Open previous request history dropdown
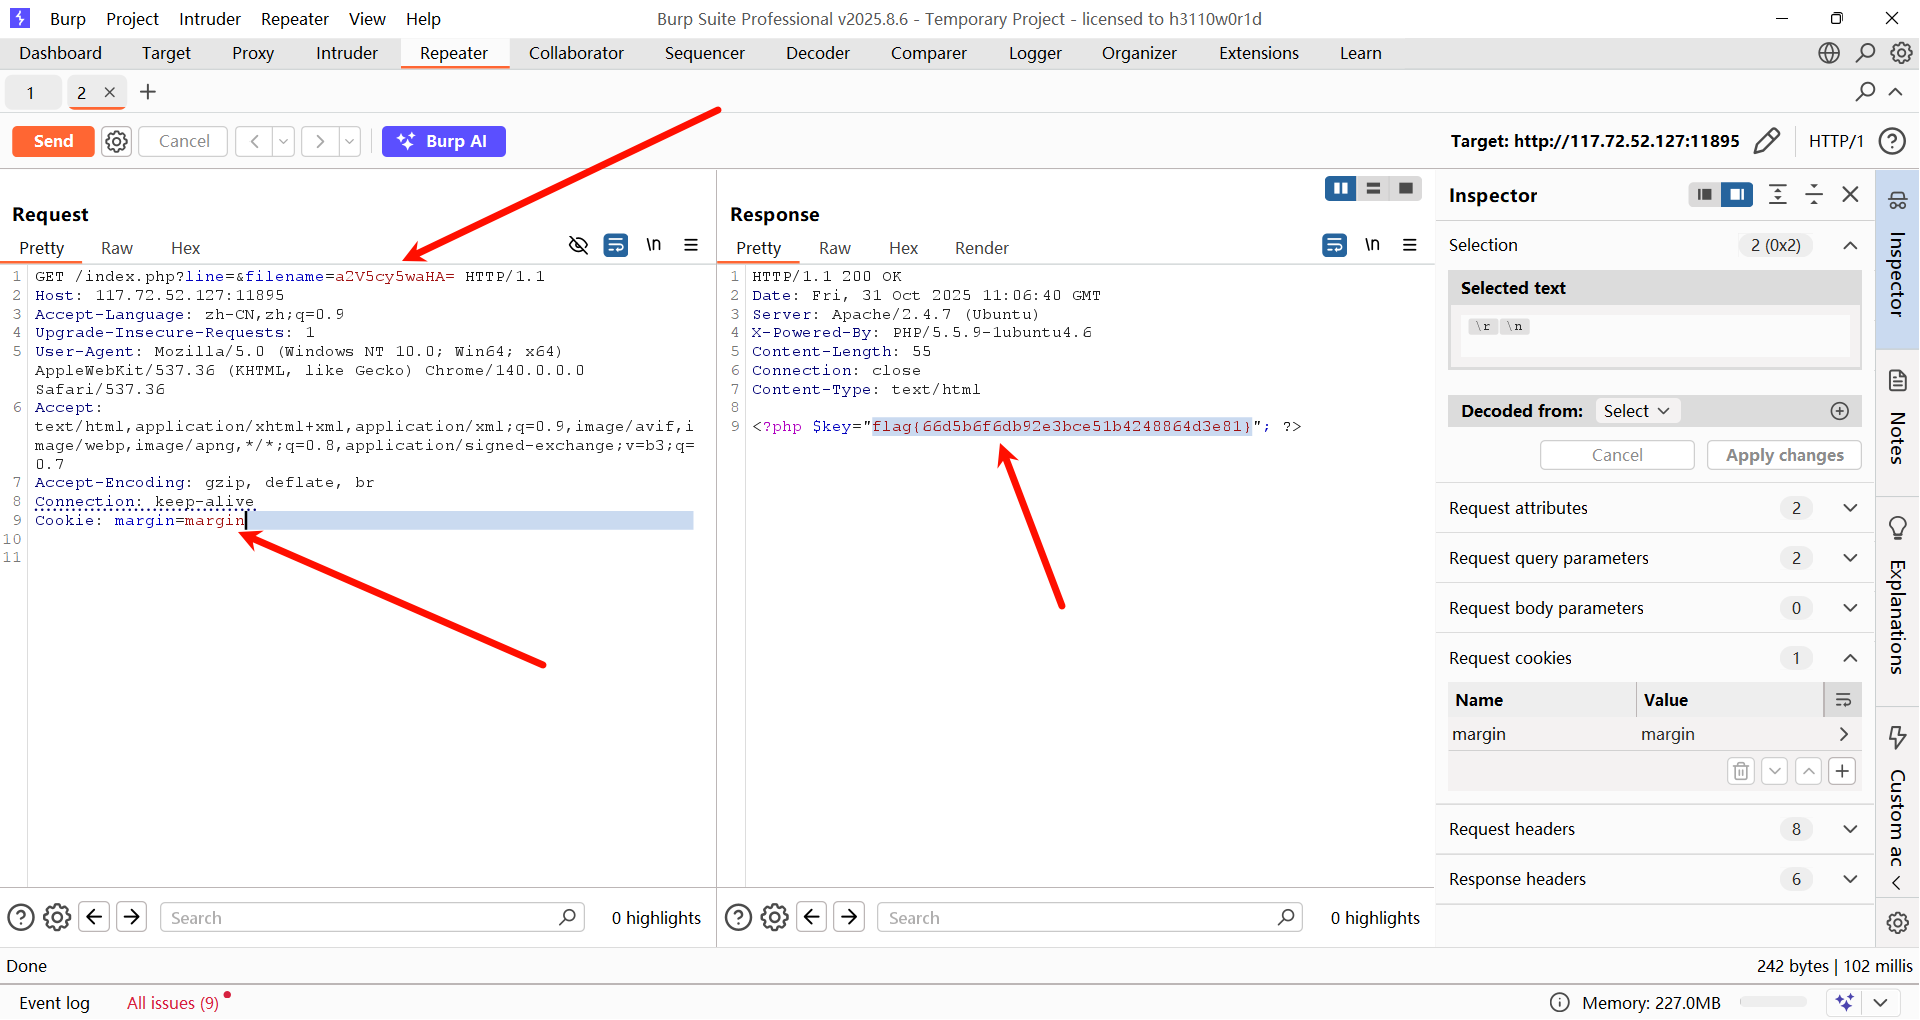 [x=284, y=141]
